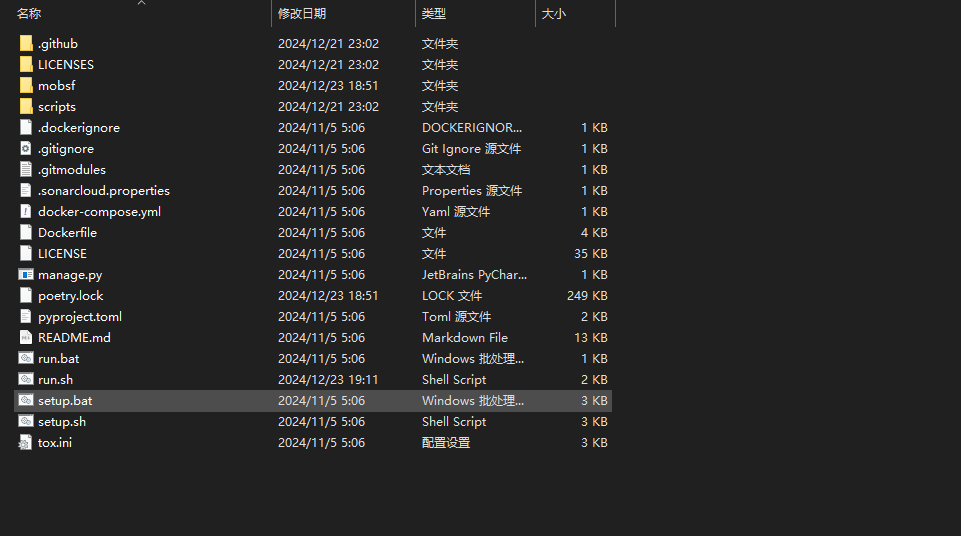
Task: Click the DOCKERIGNOR... type cell
Action: 472,127
